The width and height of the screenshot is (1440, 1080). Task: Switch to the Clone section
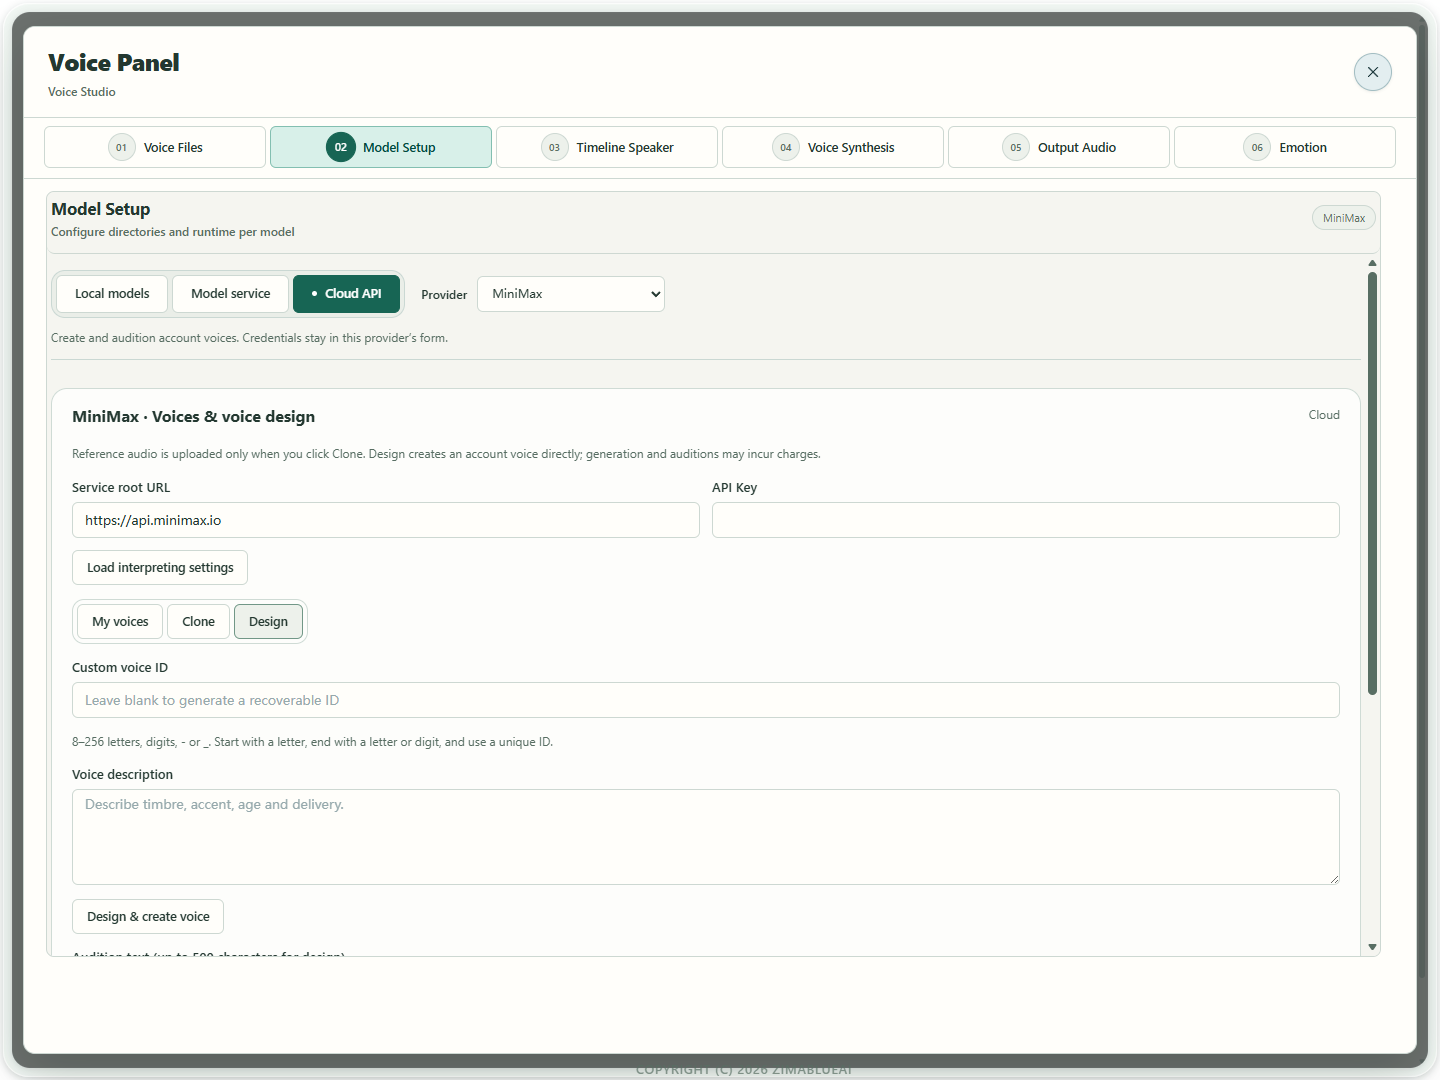click(x=198, y=622)
